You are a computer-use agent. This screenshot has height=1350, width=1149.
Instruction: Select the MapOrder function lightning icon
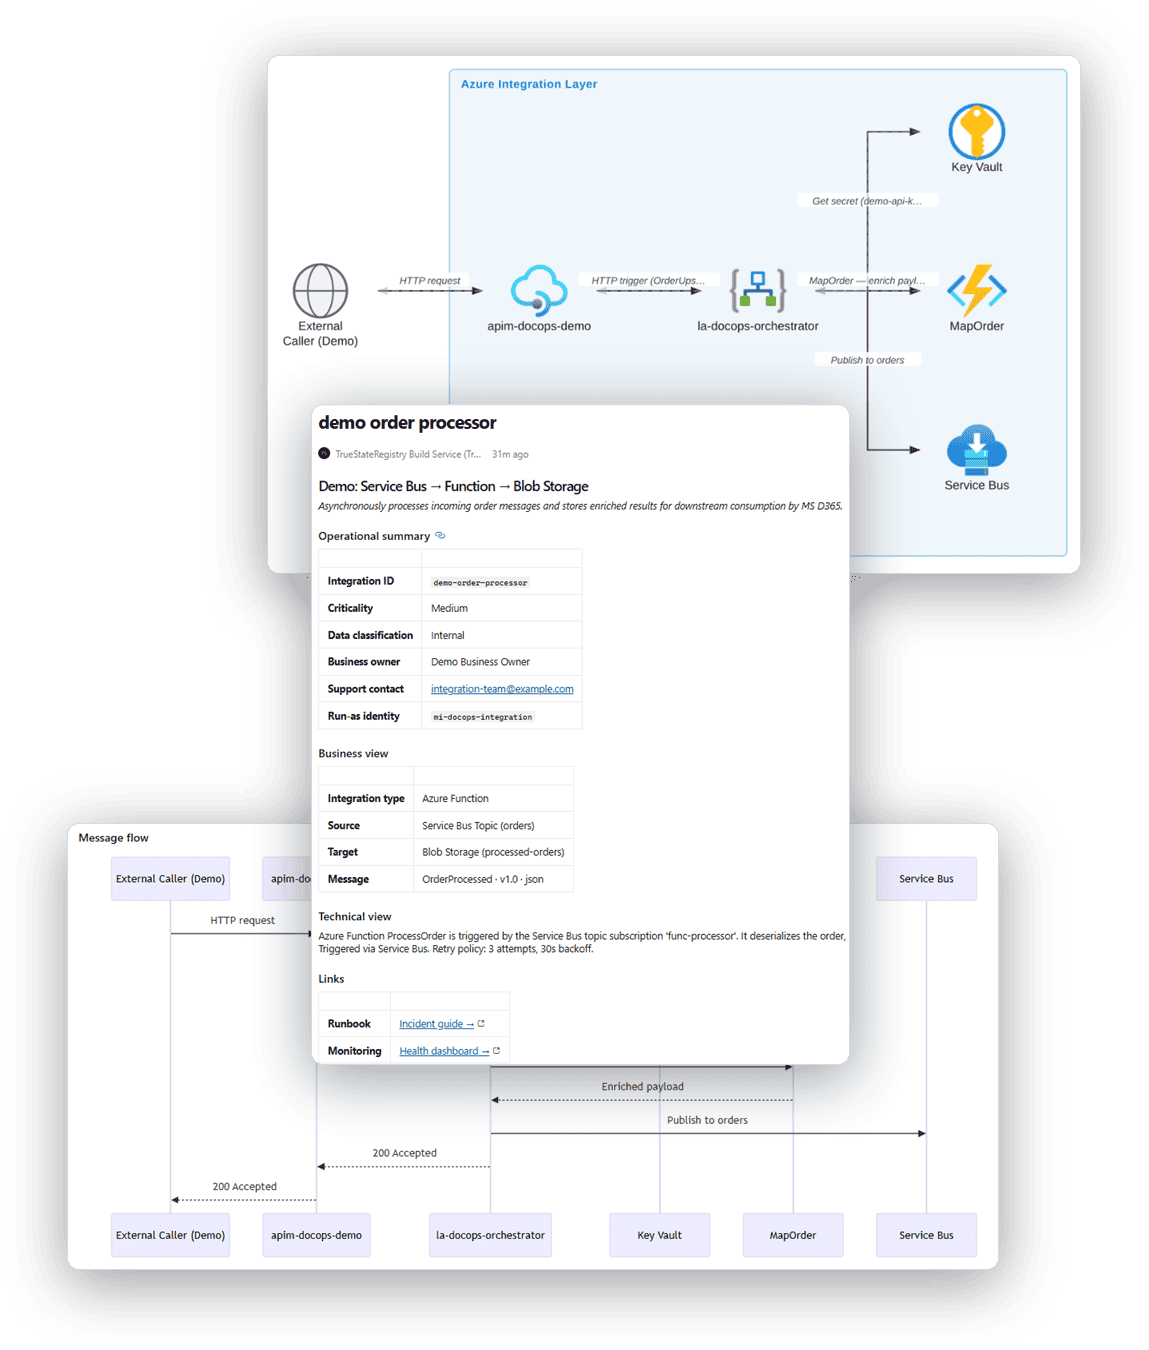pyautogui.click(x=977, y=290)
